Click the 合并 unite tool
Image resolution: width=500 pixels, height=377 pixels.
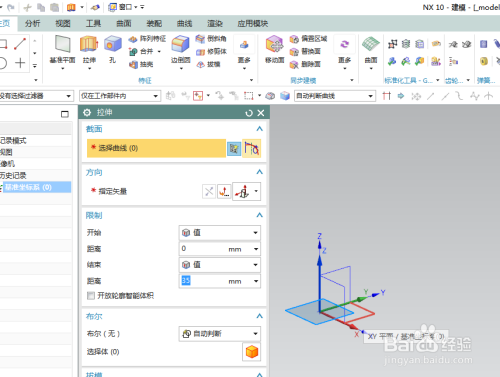(142, 51)
